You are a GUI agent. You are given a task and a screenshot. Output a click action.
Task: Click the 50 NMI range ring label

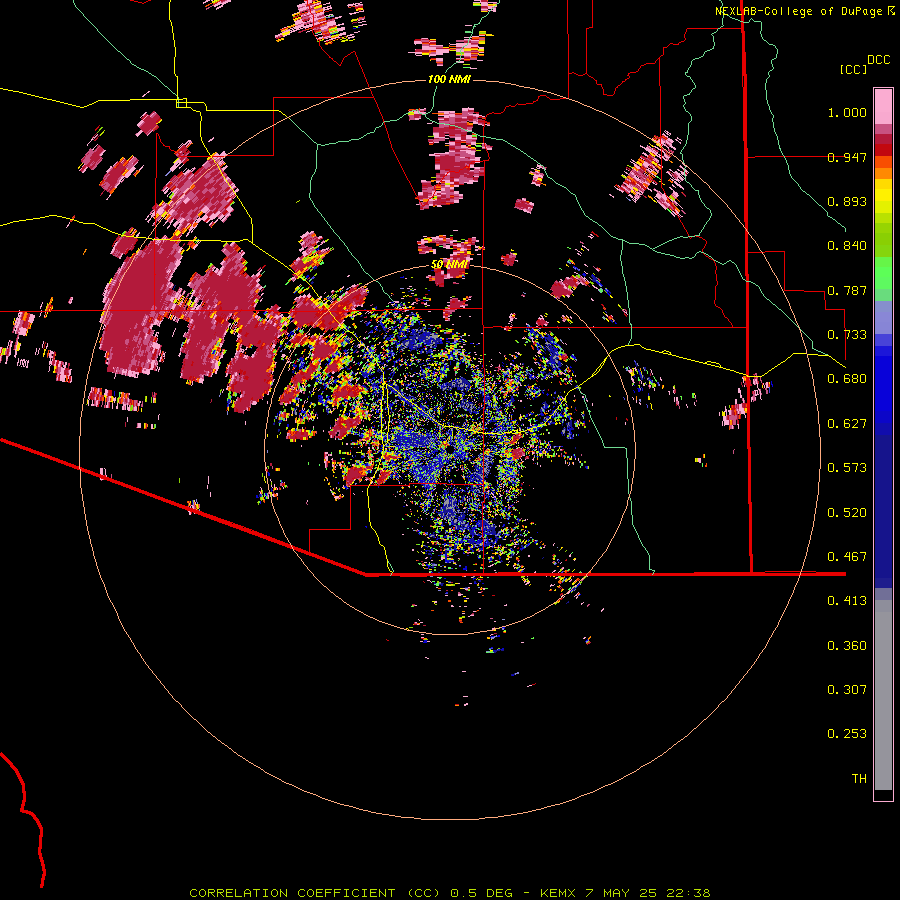click(449, 264)
